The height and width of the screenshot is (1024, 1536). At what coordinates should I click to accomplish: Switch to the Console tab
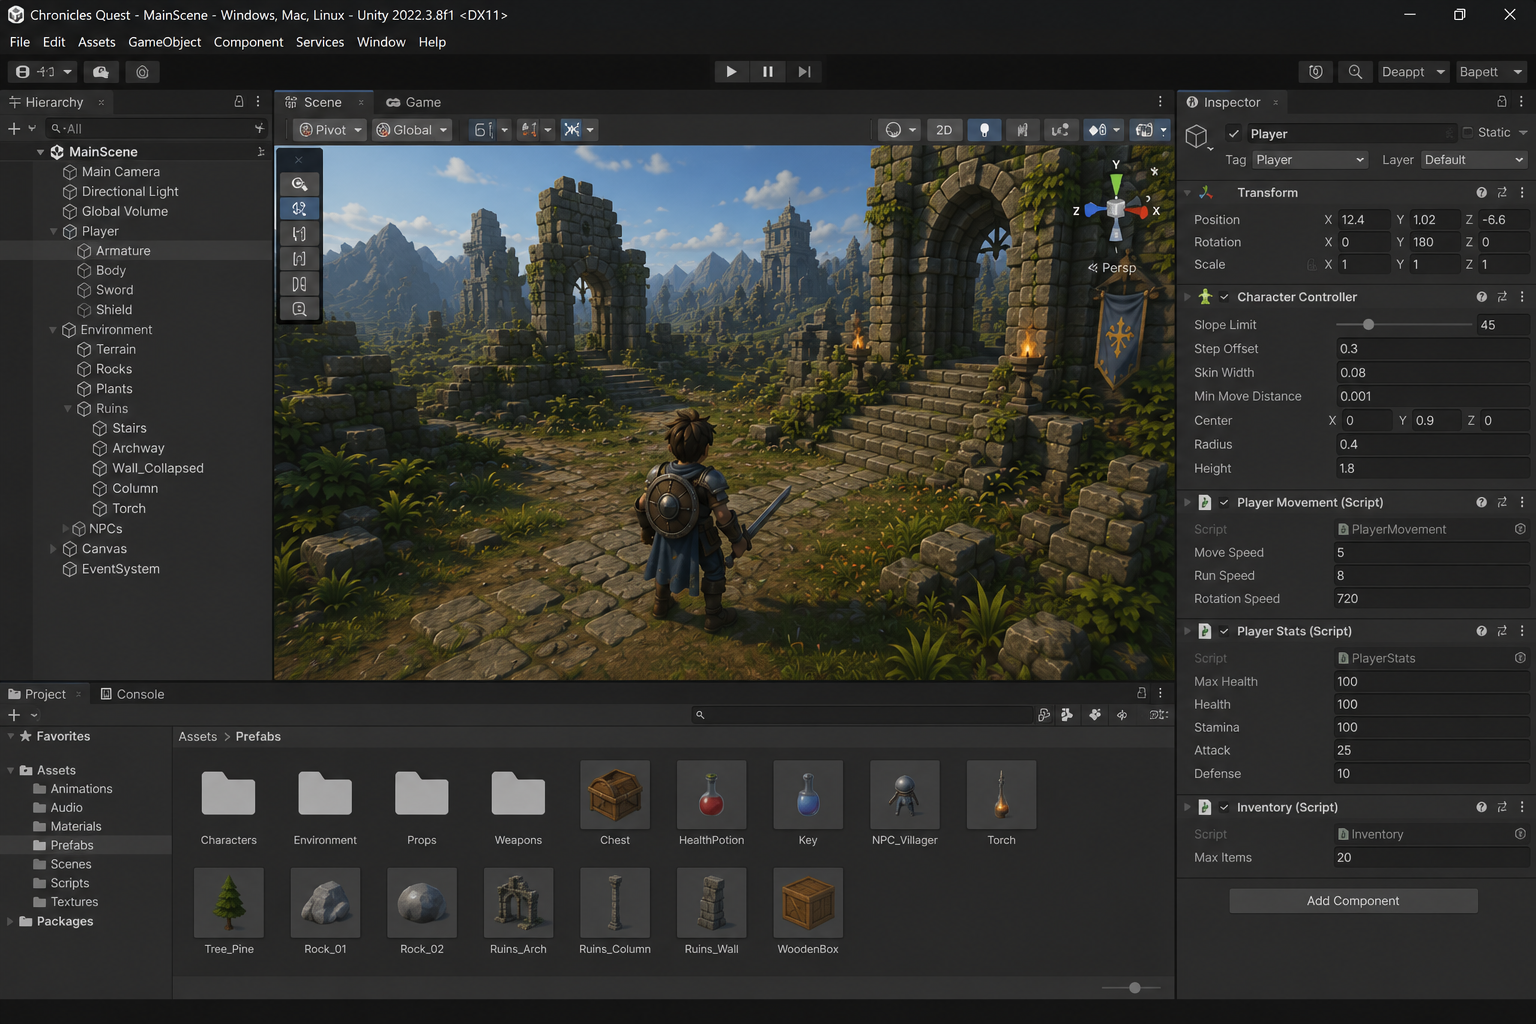click(132, 694)
